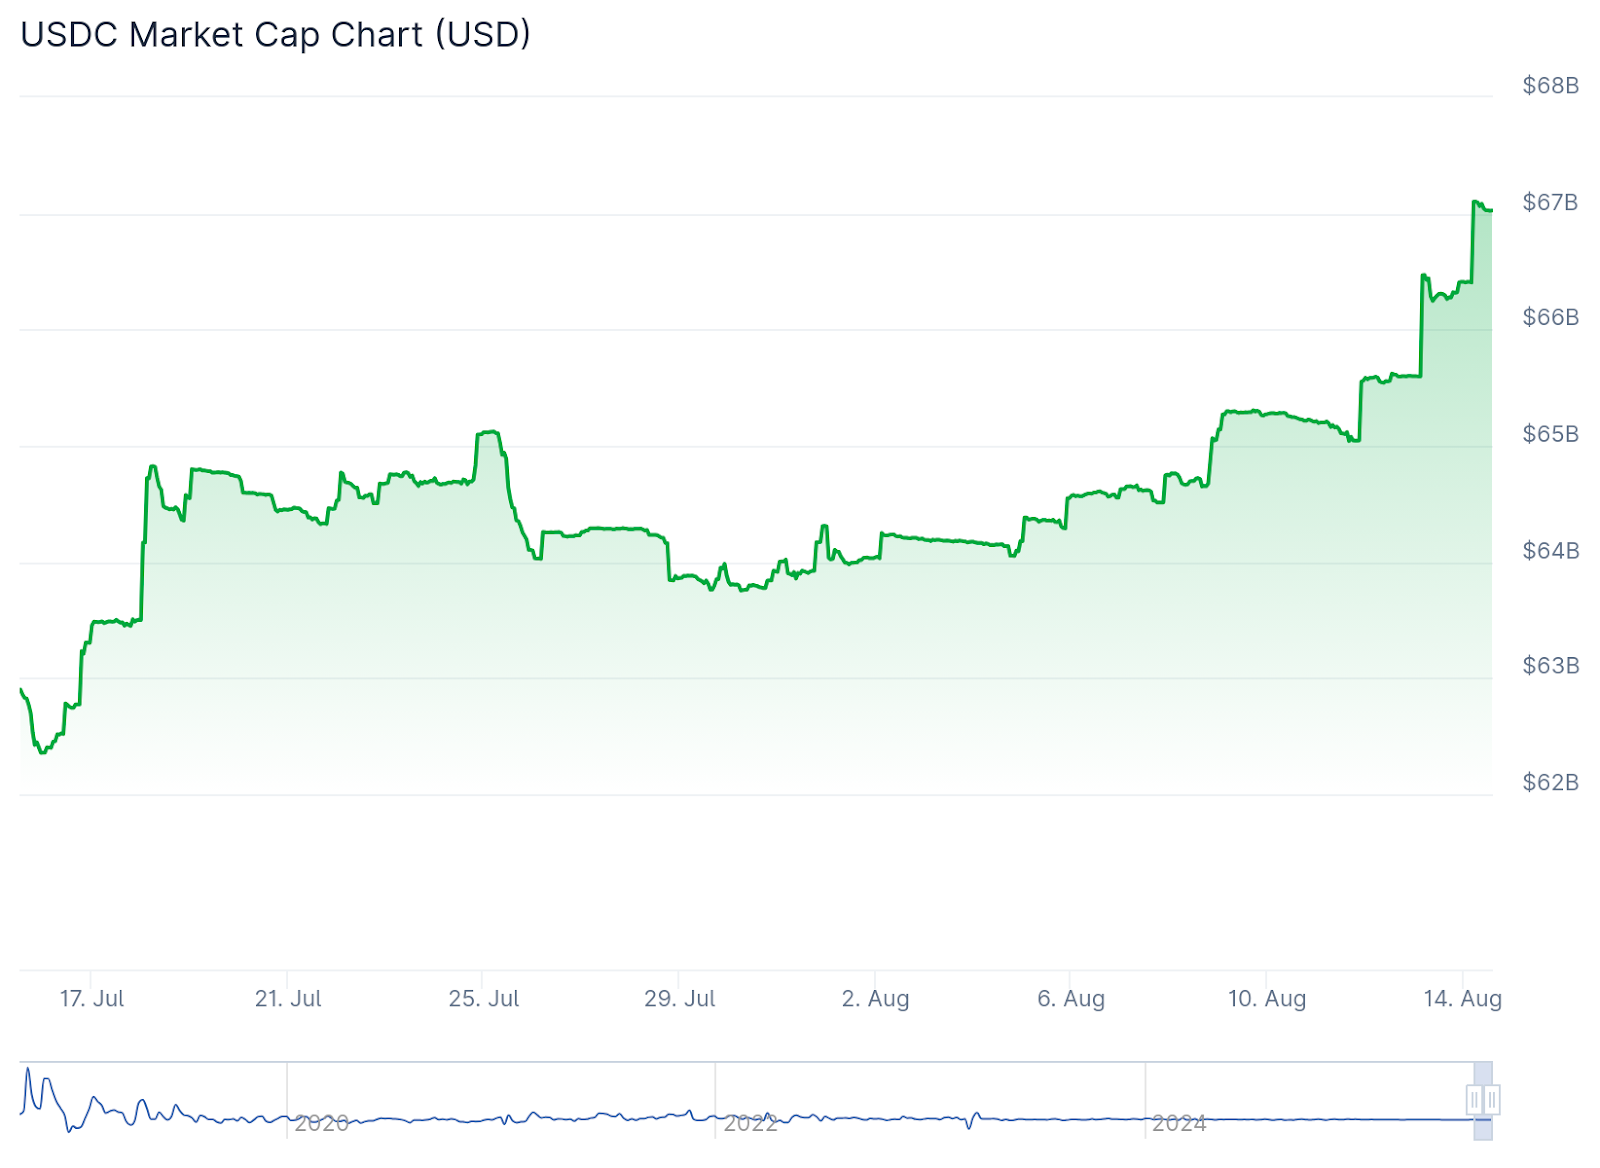Click the USDC Market Cap Chart title
This screenshot has width=1600, height=1168.
point(275,35)
